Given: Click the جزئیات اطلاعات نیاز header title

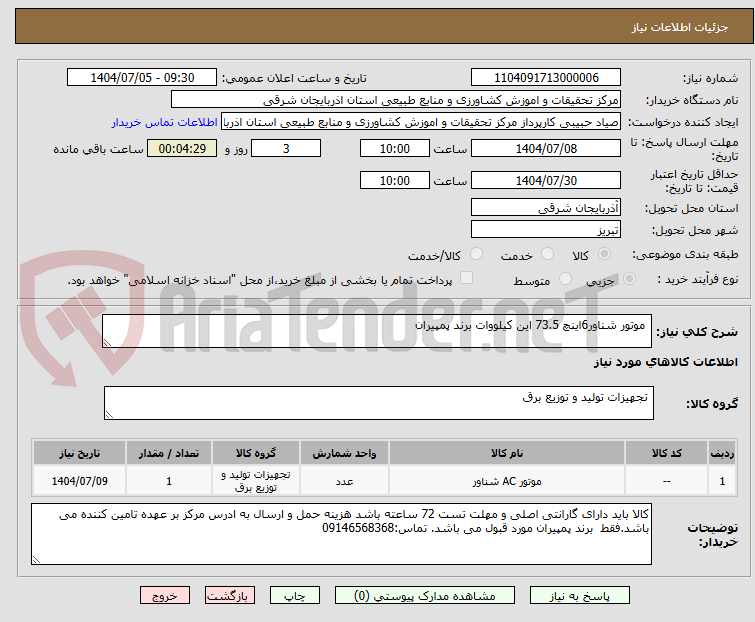Looking at the screenshot, I should (x=679, y=27).
